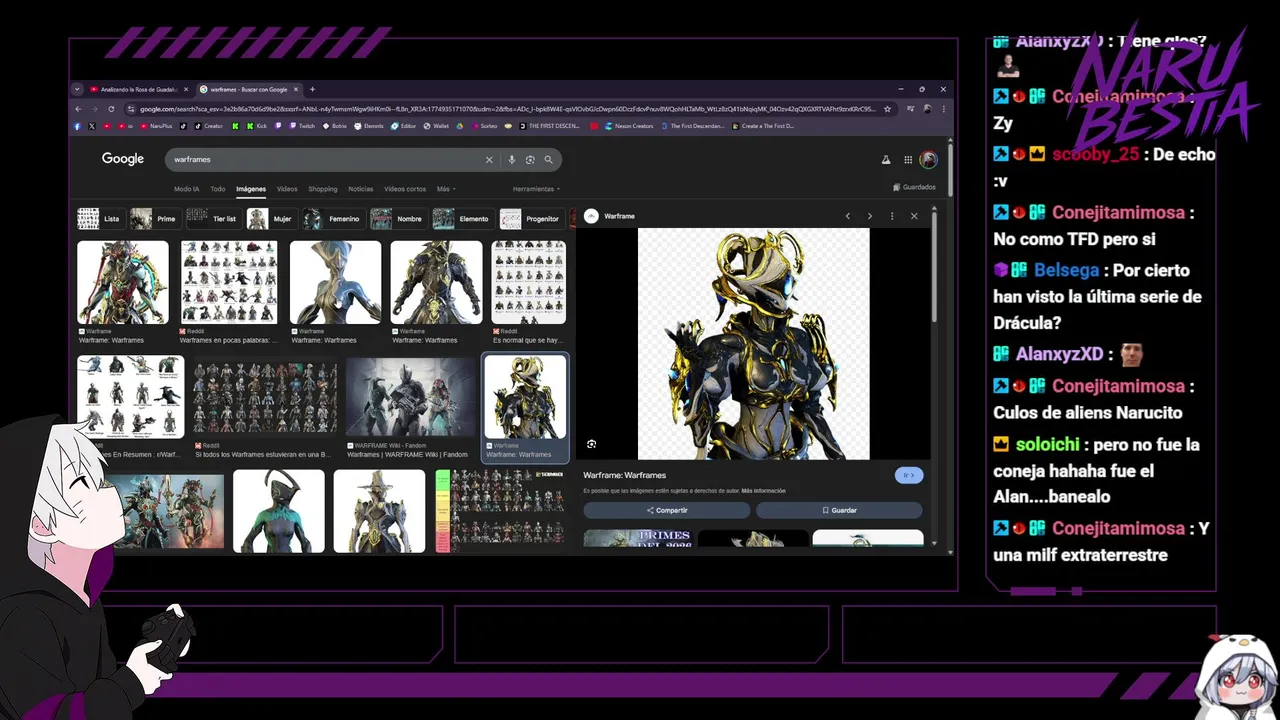The height and width of the screenshot is (720, 1280).
Task: Click the Google logo
Action: pyautogui.click(x=123, y=159)
